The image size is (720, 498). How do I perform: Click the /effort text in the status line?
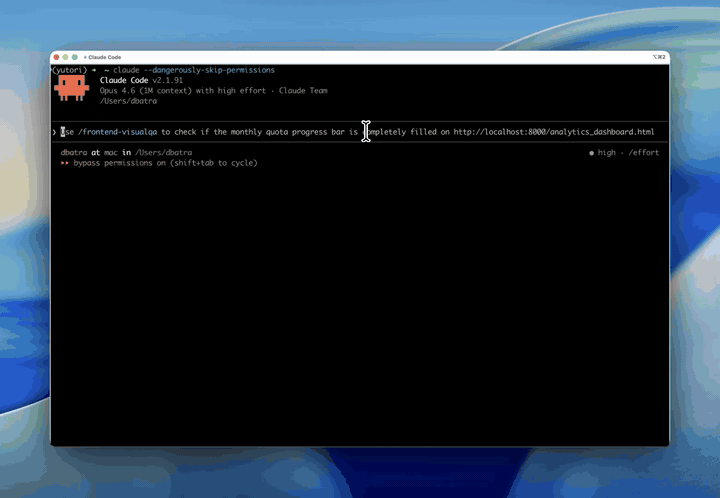[643, 152]
